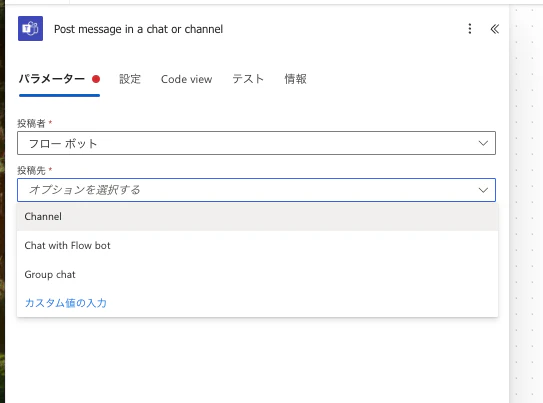Click the カスタム値の入力 link

click(x=65, y=303)
